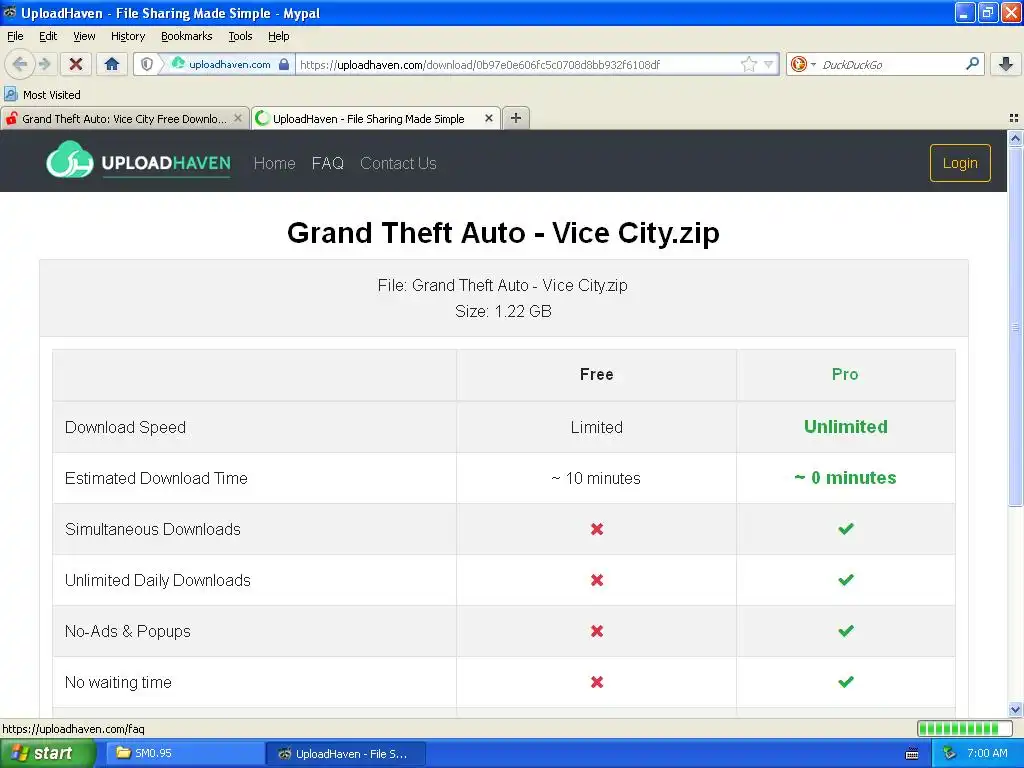Click the red X for No-Ads & Popups
The image size is (1024, 768).
pos(596,631)
